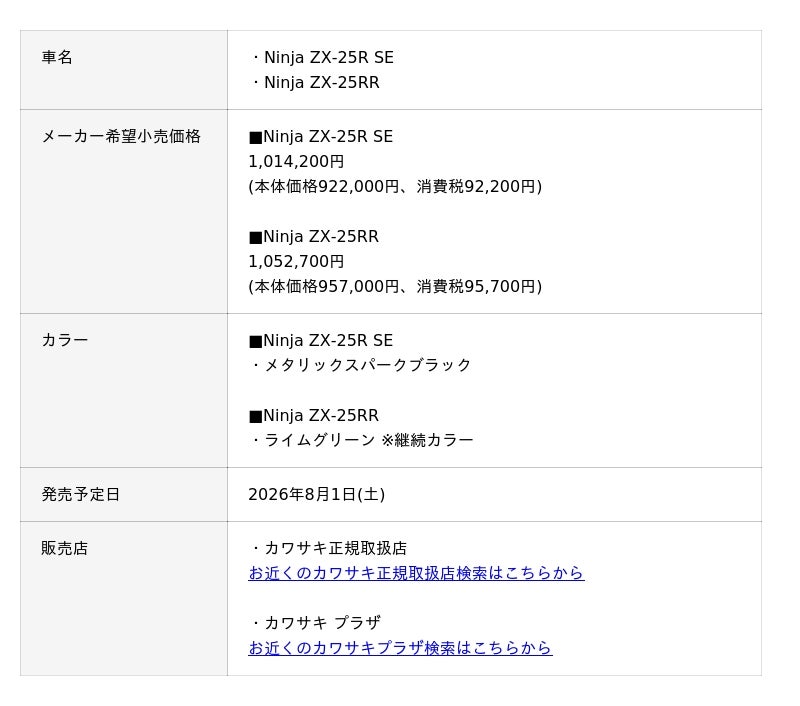
Task: Click the 1,052,700円 price text
Action: pyautogui.click(x=296, y=262)
